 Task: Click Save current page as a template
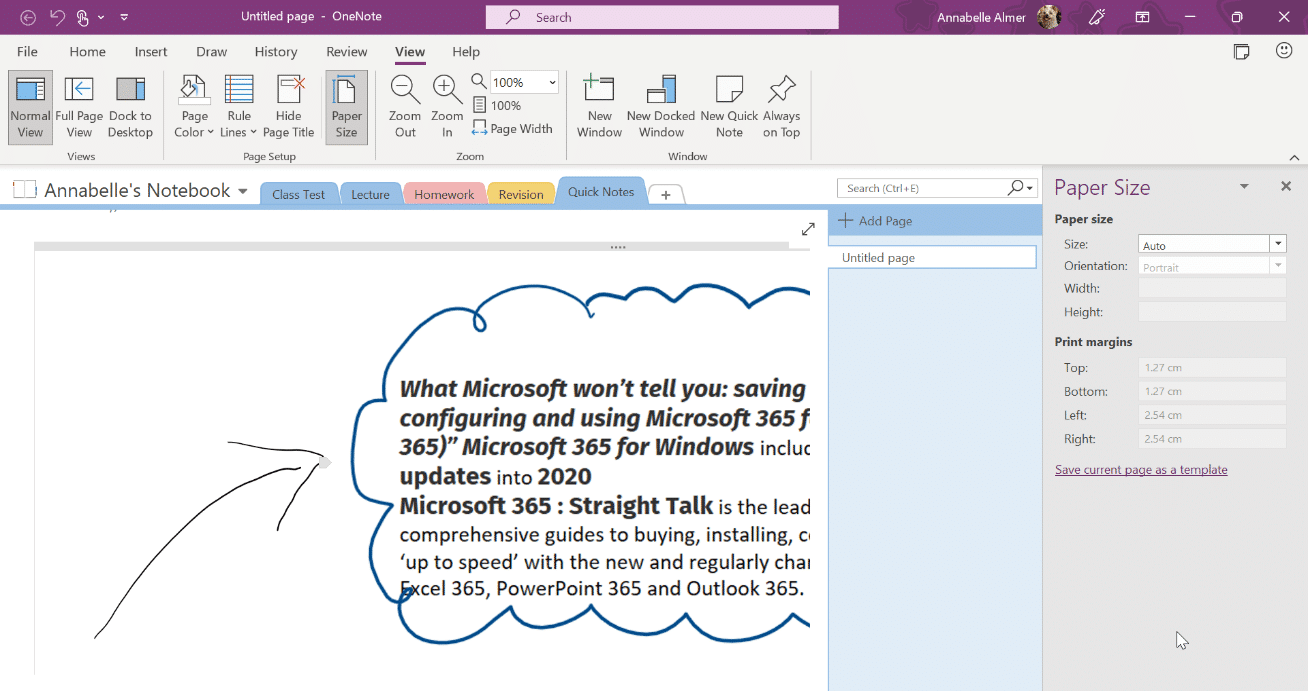(x=1141, y=470)
